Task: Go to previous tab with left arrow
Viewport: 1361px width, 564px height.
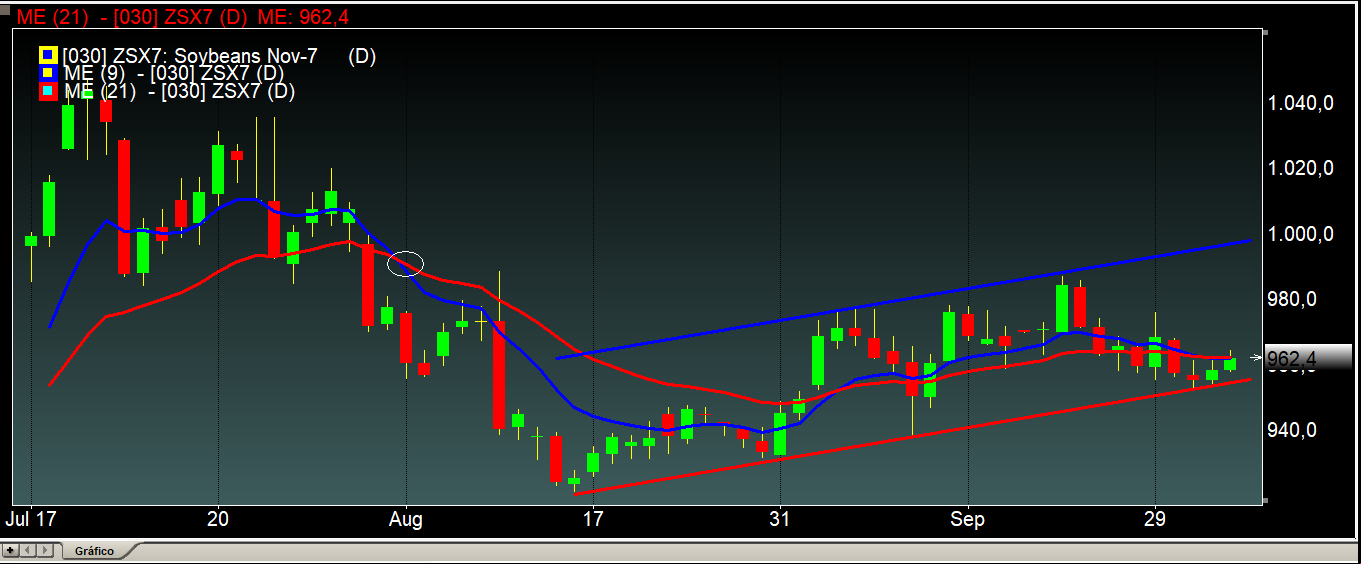Action: point(26,550)
